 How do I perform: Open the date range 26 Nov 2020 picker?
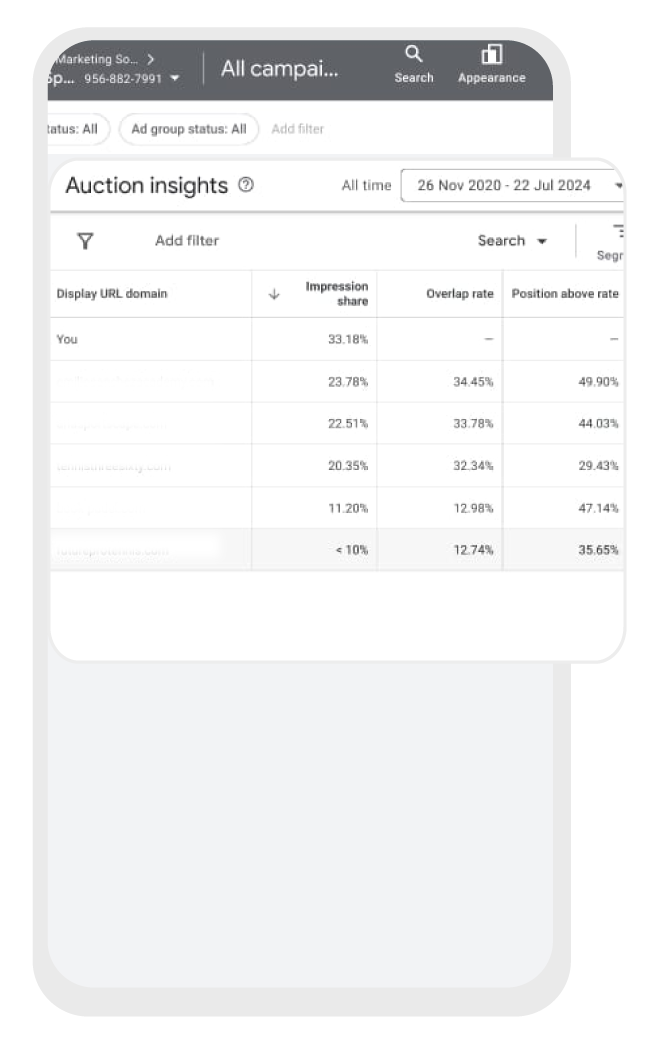point(510,185)
